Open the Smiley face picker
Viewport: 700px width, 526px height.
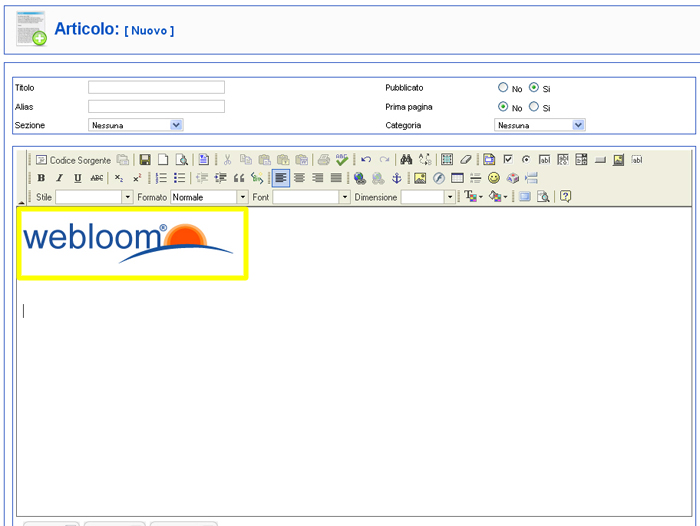point(494,178)
